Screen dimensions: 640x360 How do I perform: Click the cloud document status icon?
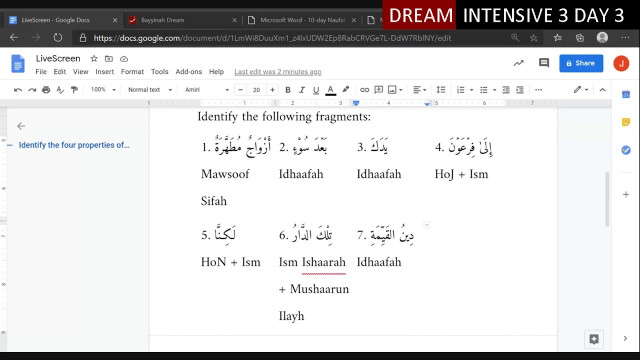[x=124, y=59]
